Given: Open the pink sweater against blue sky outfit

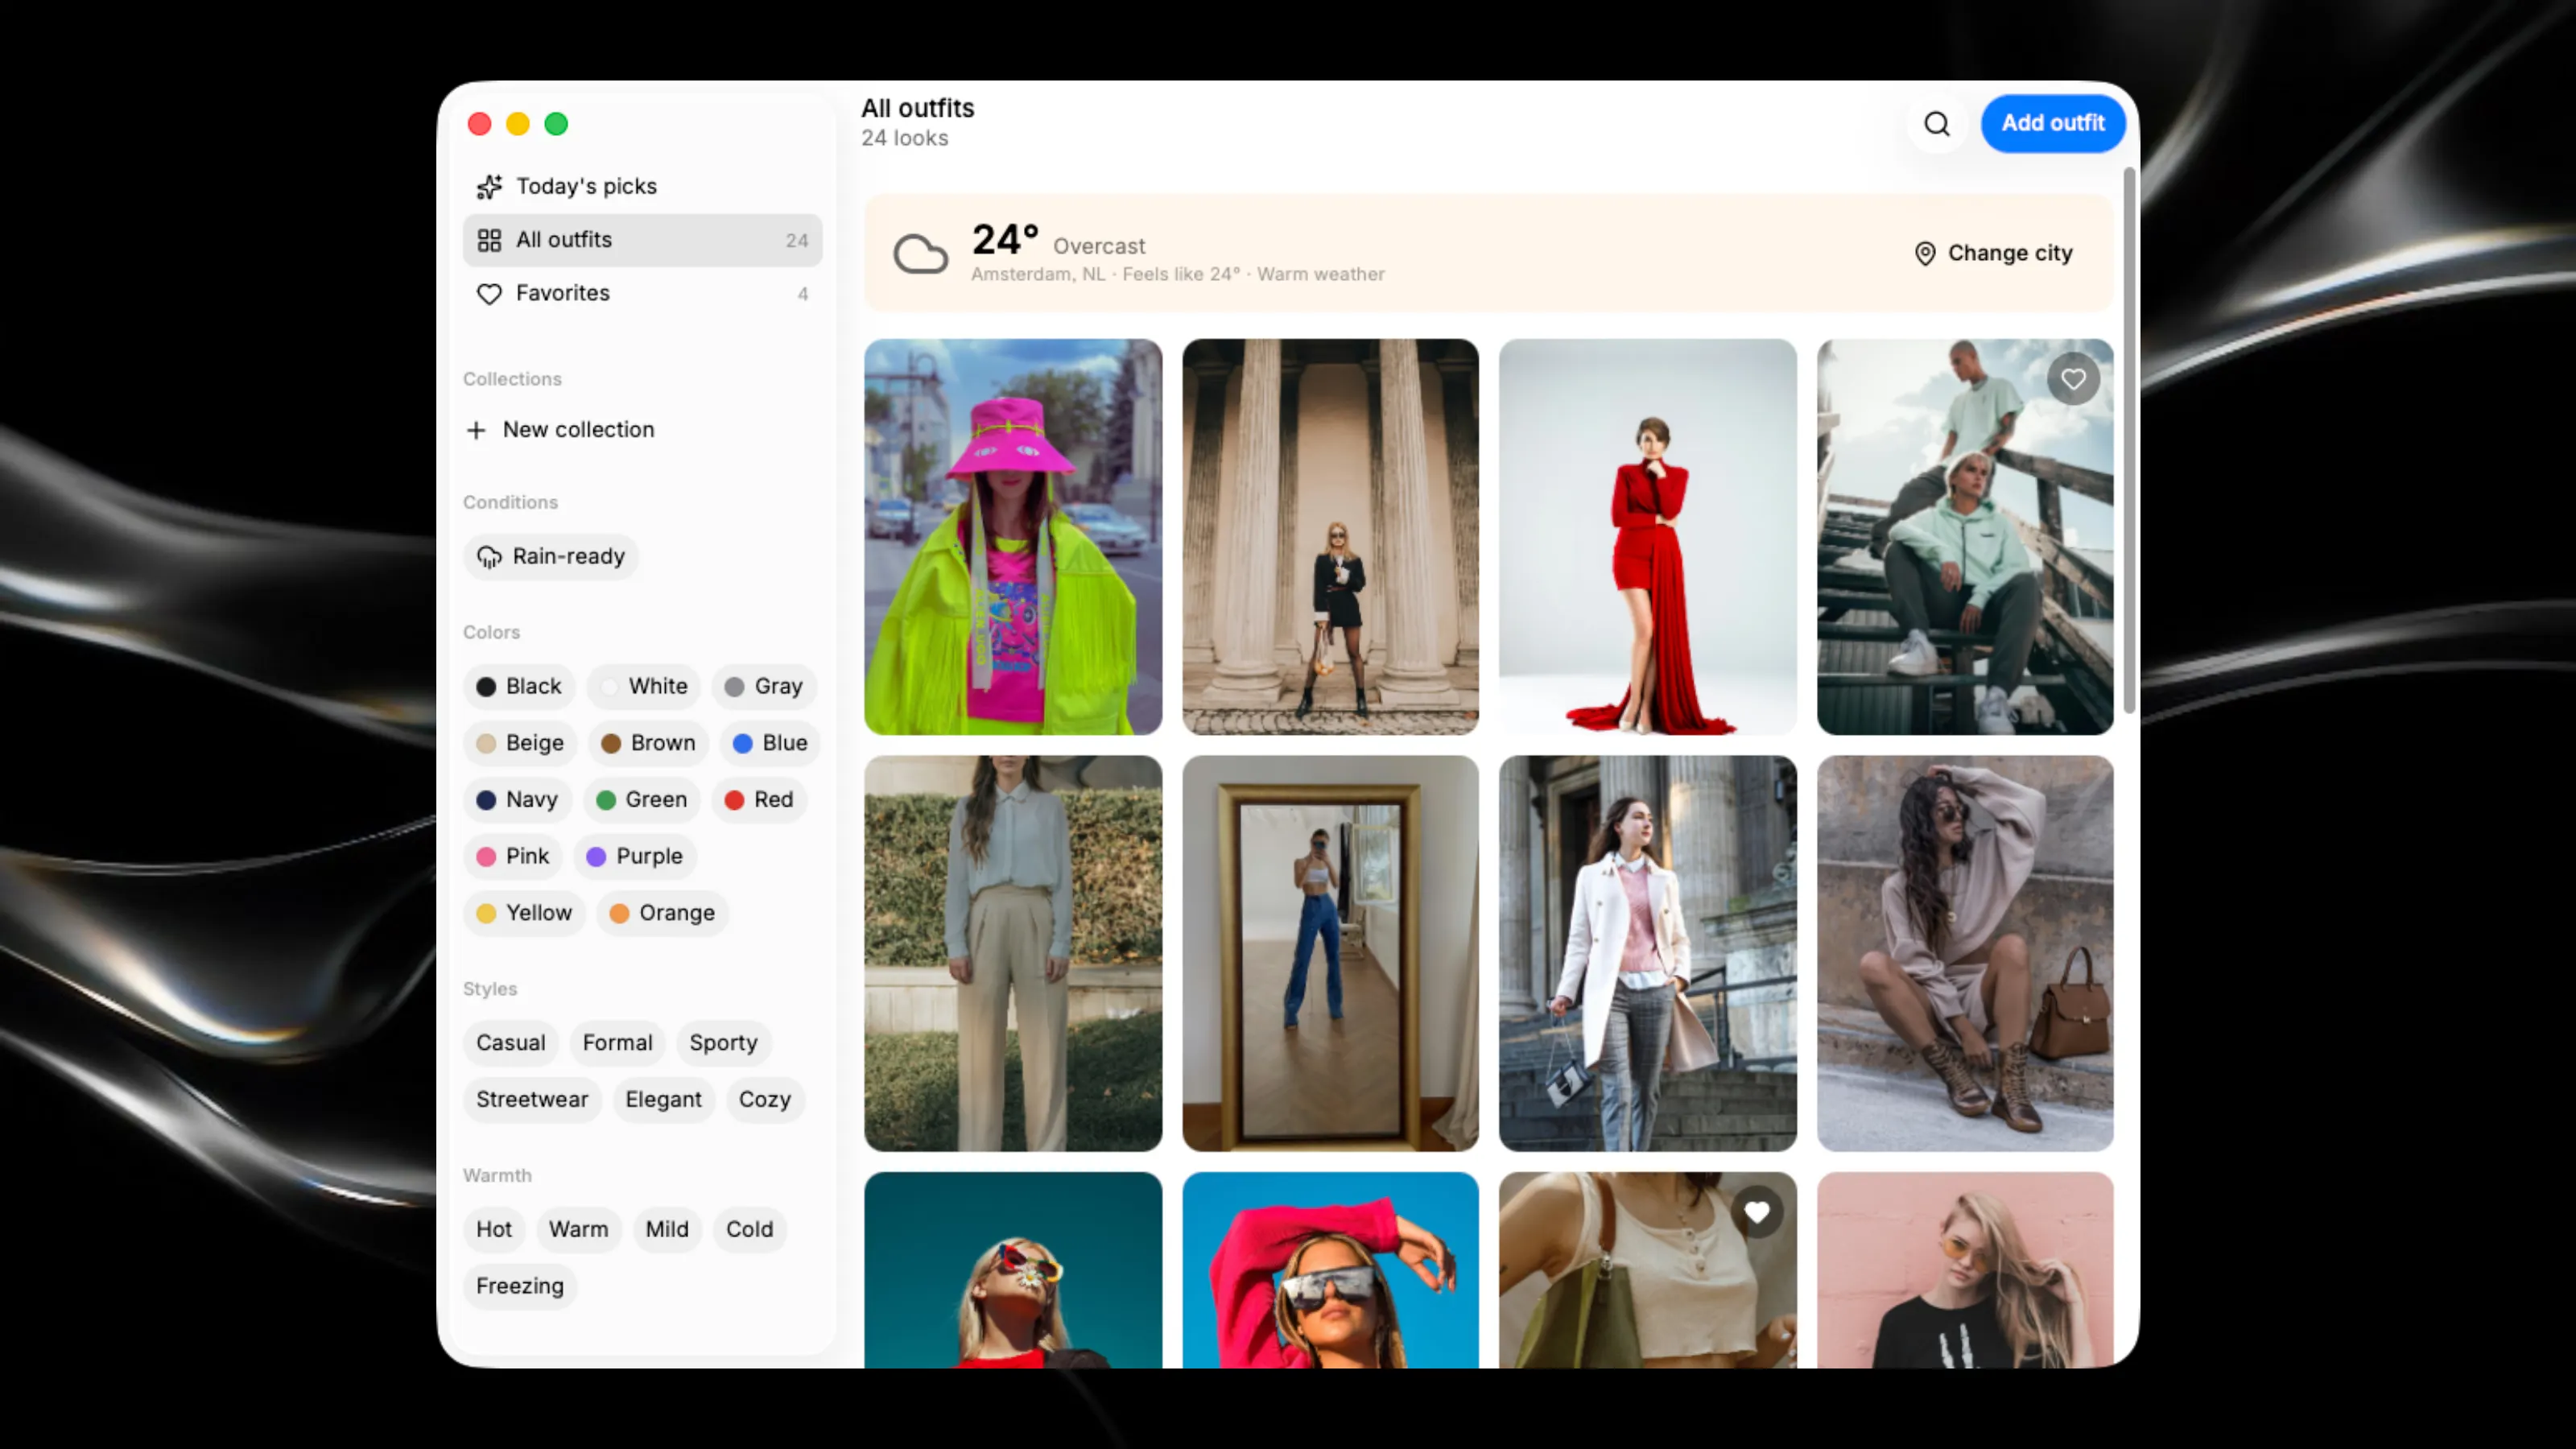Looking at the screenshot, I should point(1330,1270).
